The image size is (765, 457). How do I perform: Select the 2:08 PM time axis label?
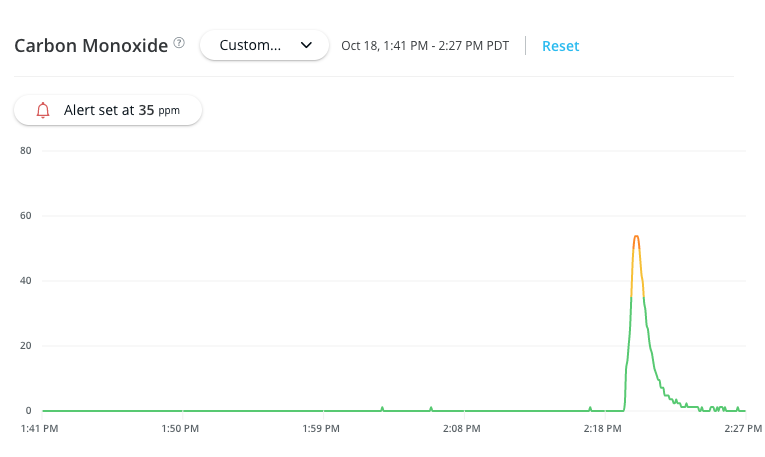pos(462,428)
